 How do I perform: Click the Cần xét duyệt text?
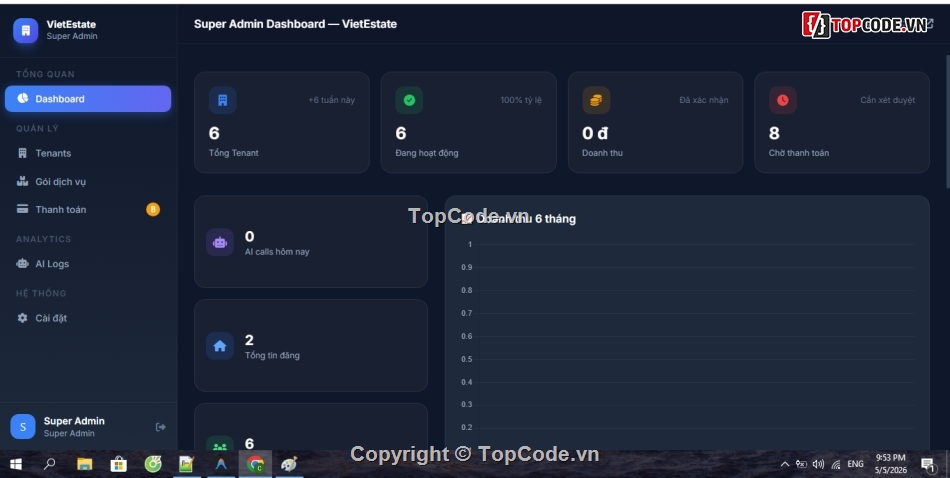coord(888,100)
